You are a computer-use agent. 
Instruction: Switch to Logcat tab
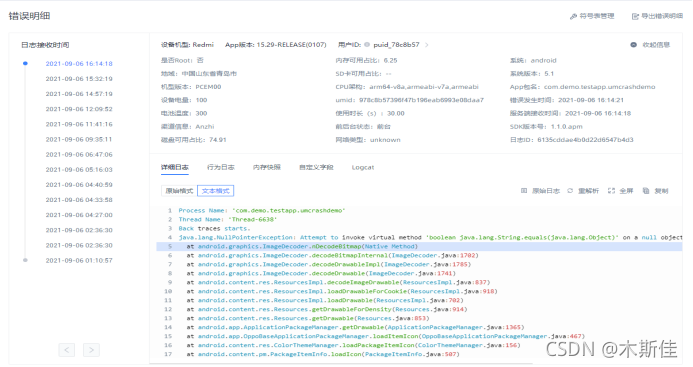click(x=363, y=167)
